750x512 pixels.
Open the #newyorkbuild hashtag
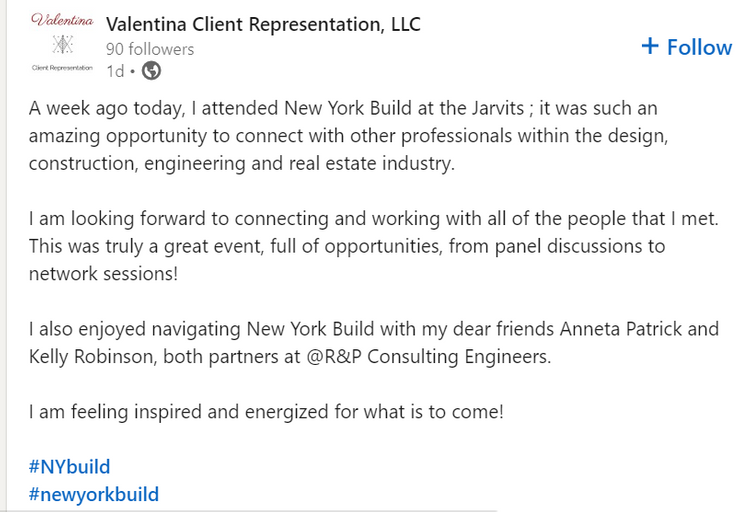pos(94,494)
